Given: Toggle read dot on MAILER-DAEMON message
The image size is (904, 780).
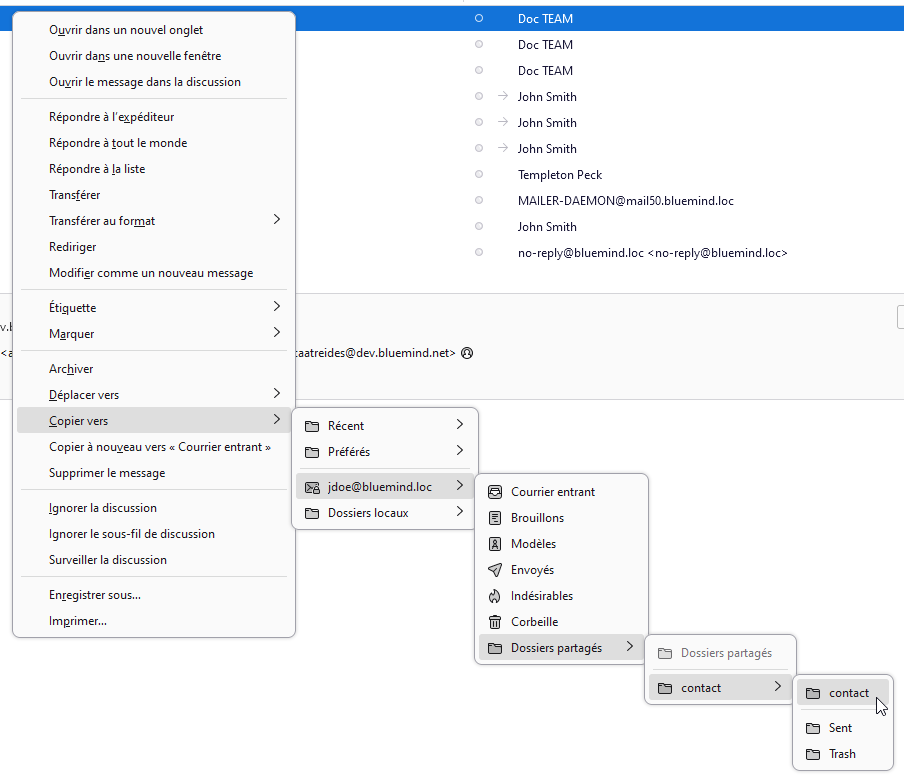Looking at the screenshot, I should tap(479, 201).
